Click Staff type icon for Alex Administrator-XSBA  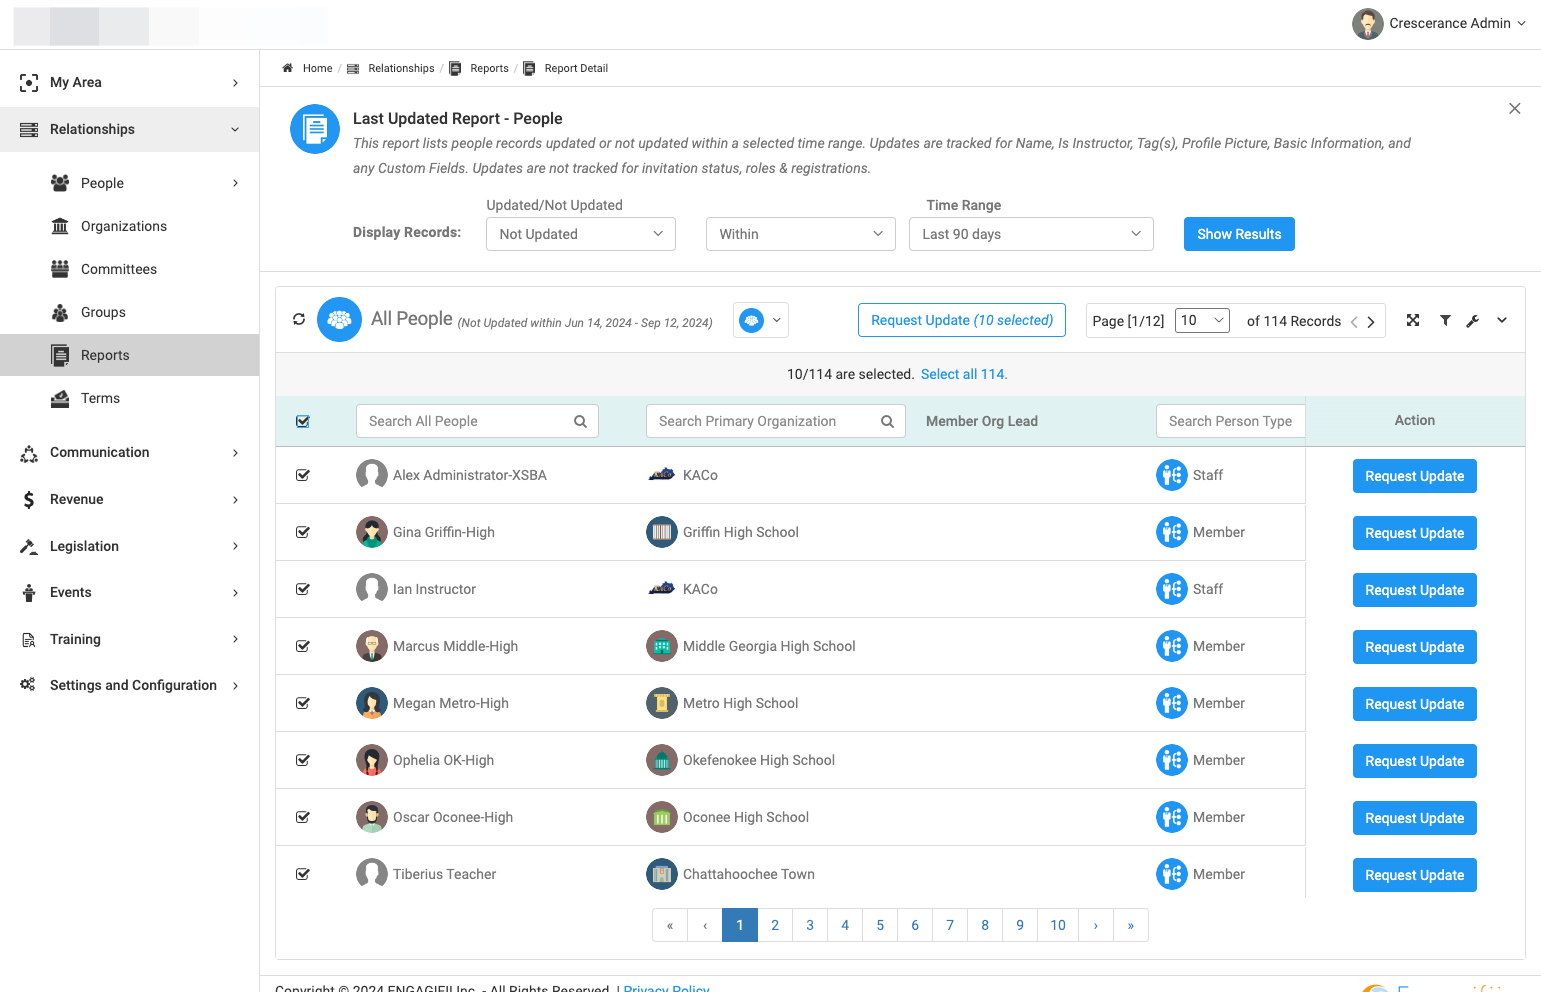(1171, 475)
